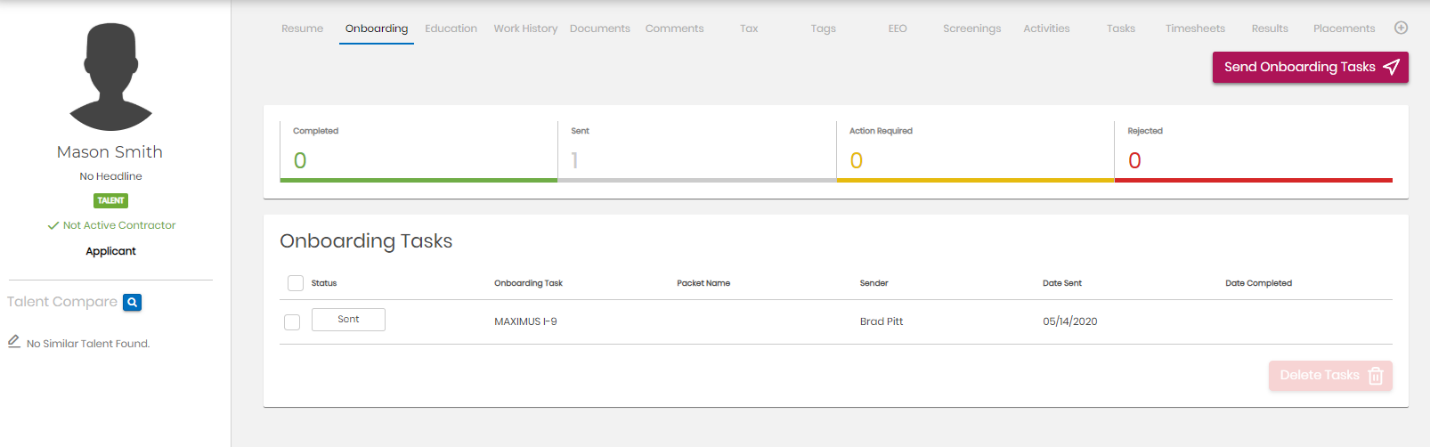
Task: Click the date 05/14/2020
Action: [x=1071, y=322]
